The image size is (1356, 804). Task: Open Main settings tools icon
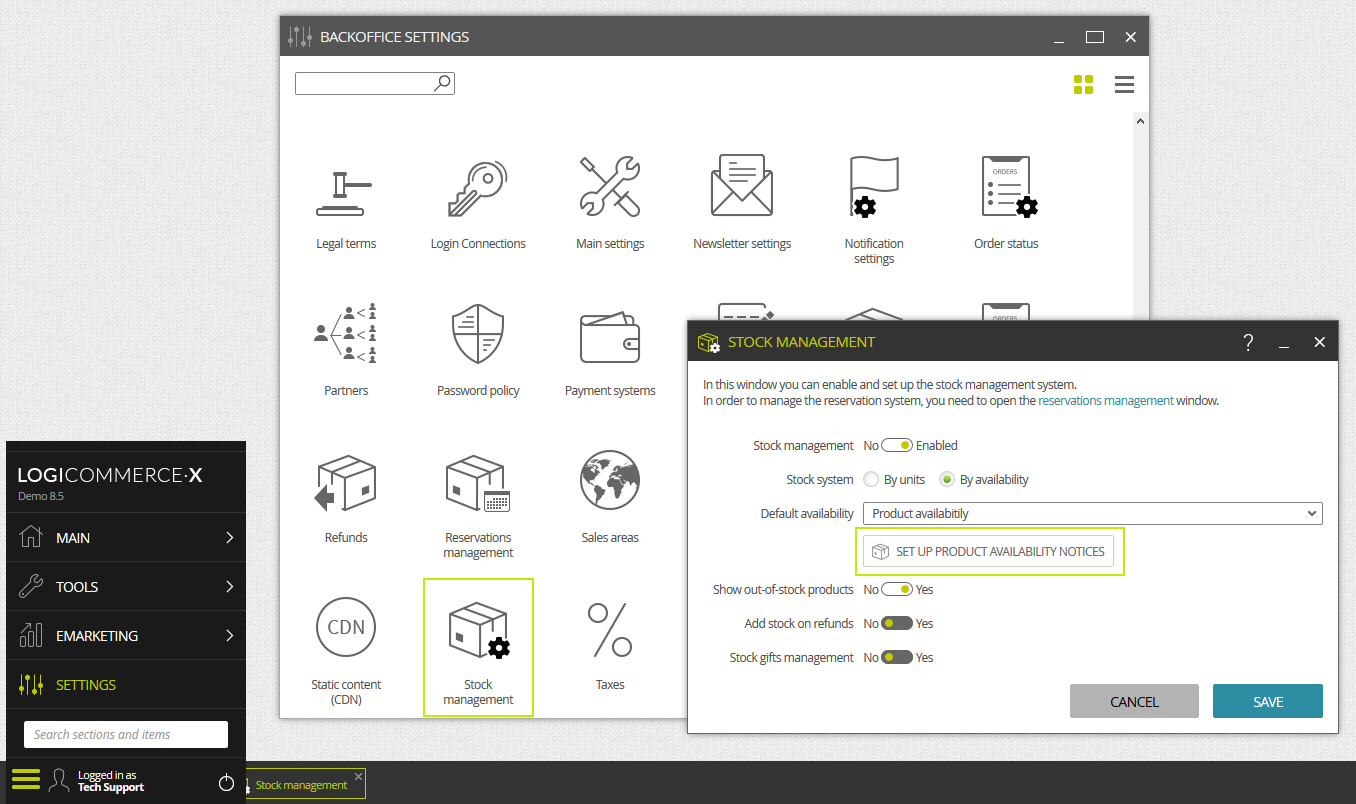coord(610,186)
